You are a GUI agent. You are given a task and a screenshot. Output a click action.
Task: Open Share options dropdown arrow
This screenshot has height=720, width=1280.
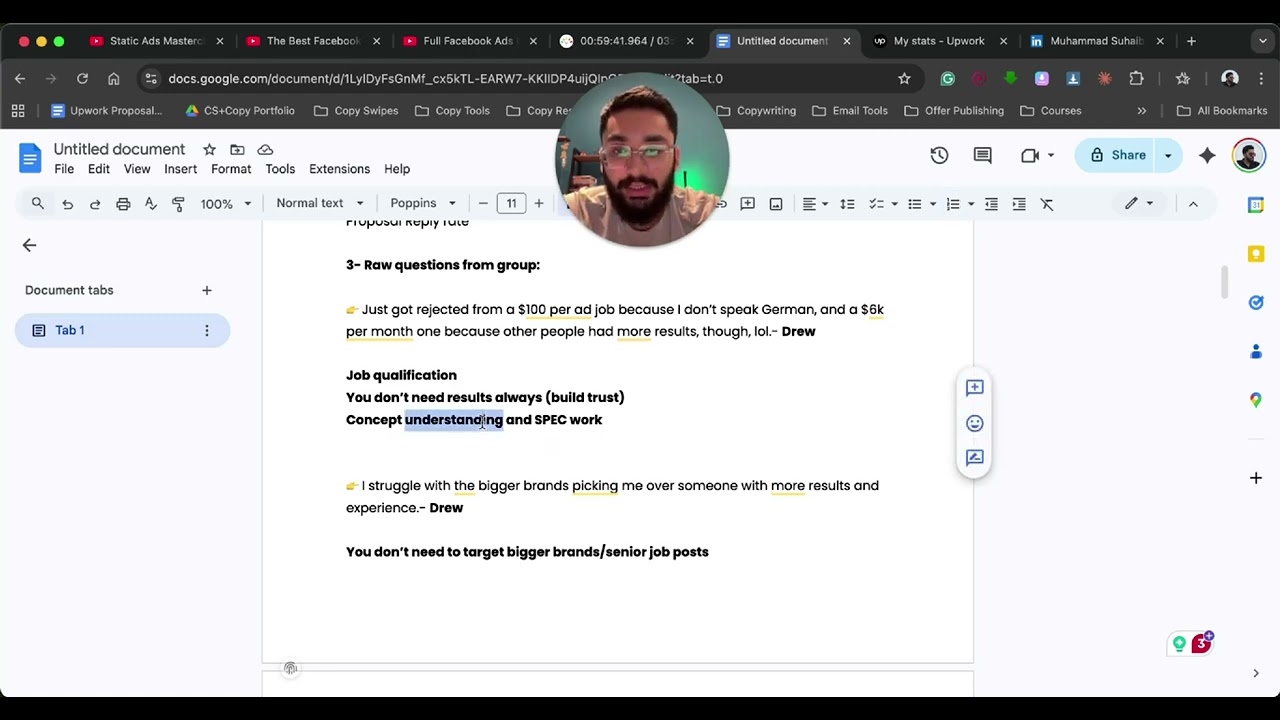pos(1168,155)
